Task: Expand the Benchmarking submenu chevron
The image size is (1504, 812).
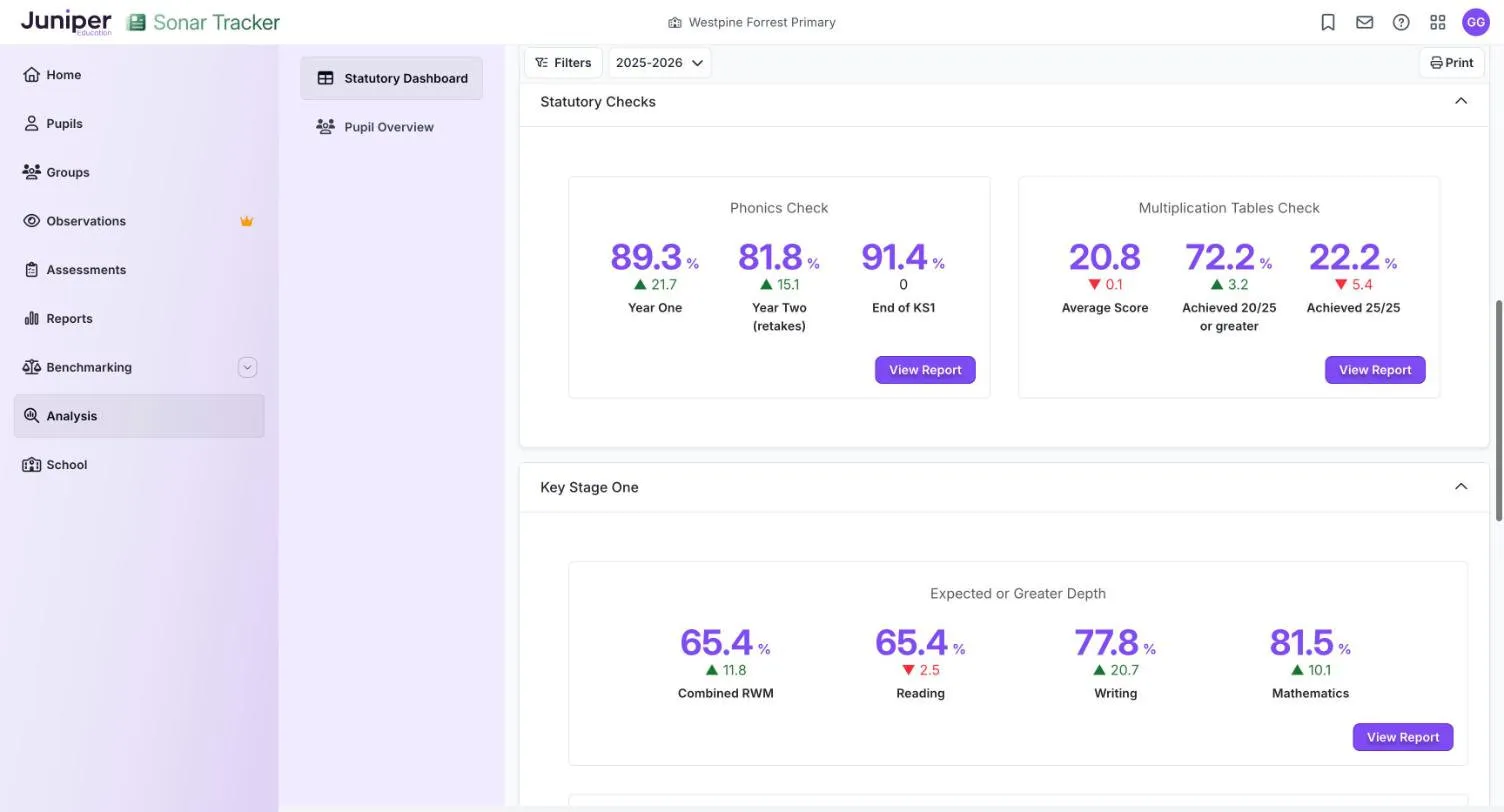Action: [247, 367]
